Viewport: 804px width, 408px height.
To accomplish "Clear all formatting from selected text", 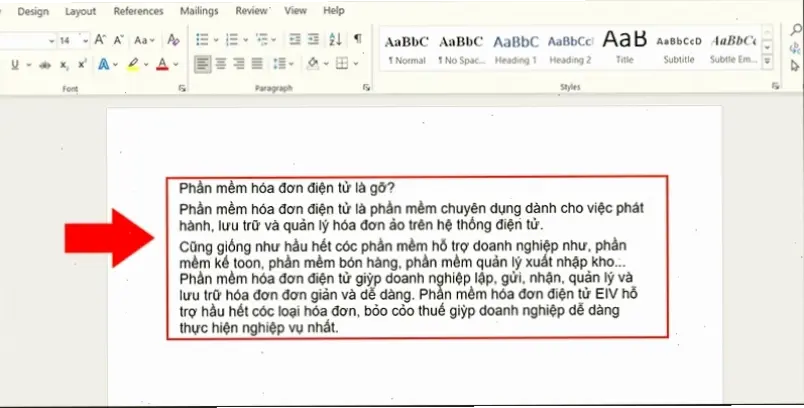I will tap(173, 39).
